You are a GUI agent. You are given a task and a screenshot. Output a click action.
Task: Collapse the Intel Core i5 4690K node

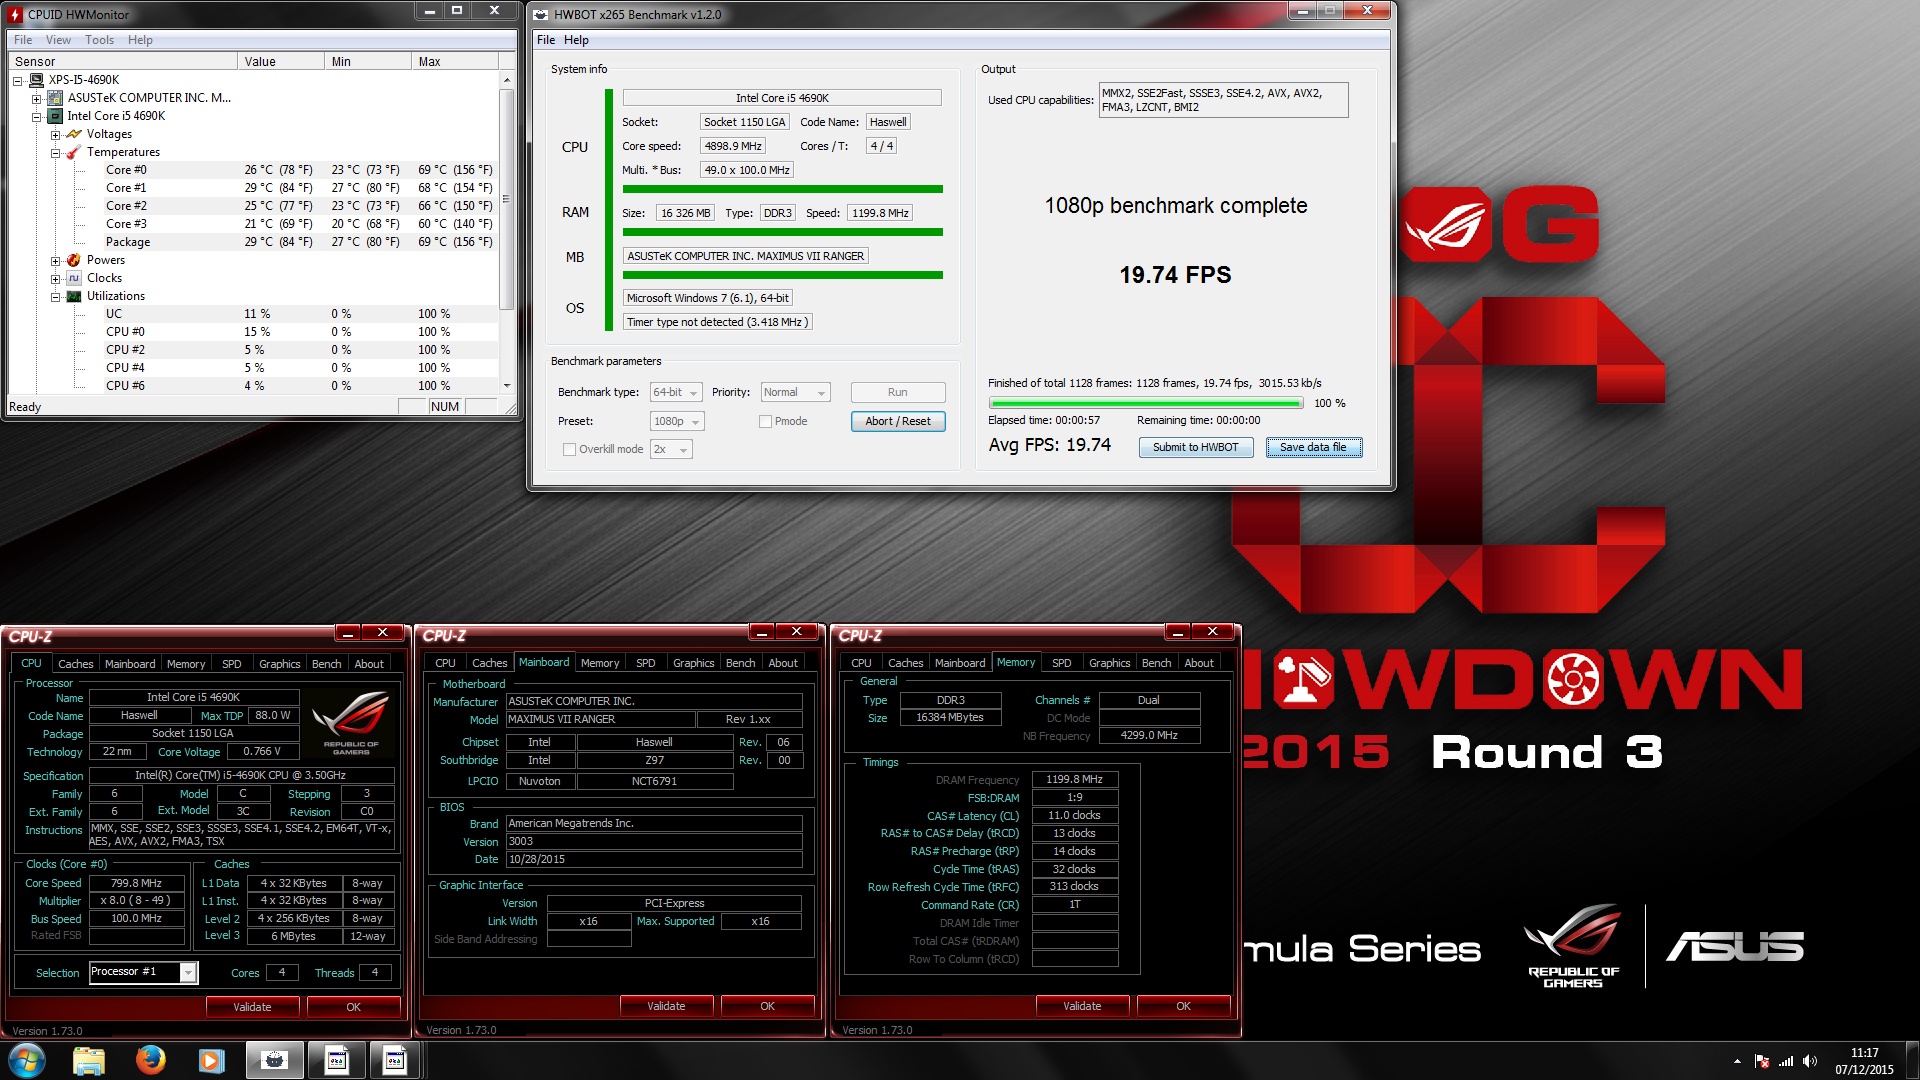36,116
